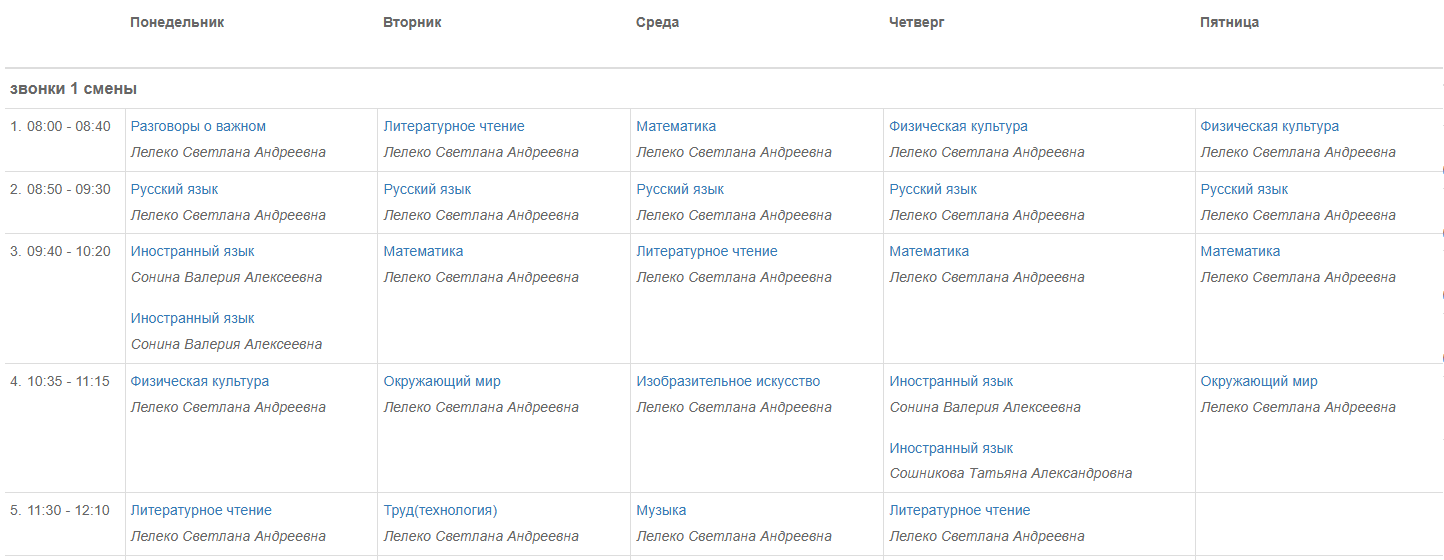1444x560 pixels.
Task: Open Monday's upper third-period Иностранный язык link
Action: pyautogui.click(x=192, y=251)
